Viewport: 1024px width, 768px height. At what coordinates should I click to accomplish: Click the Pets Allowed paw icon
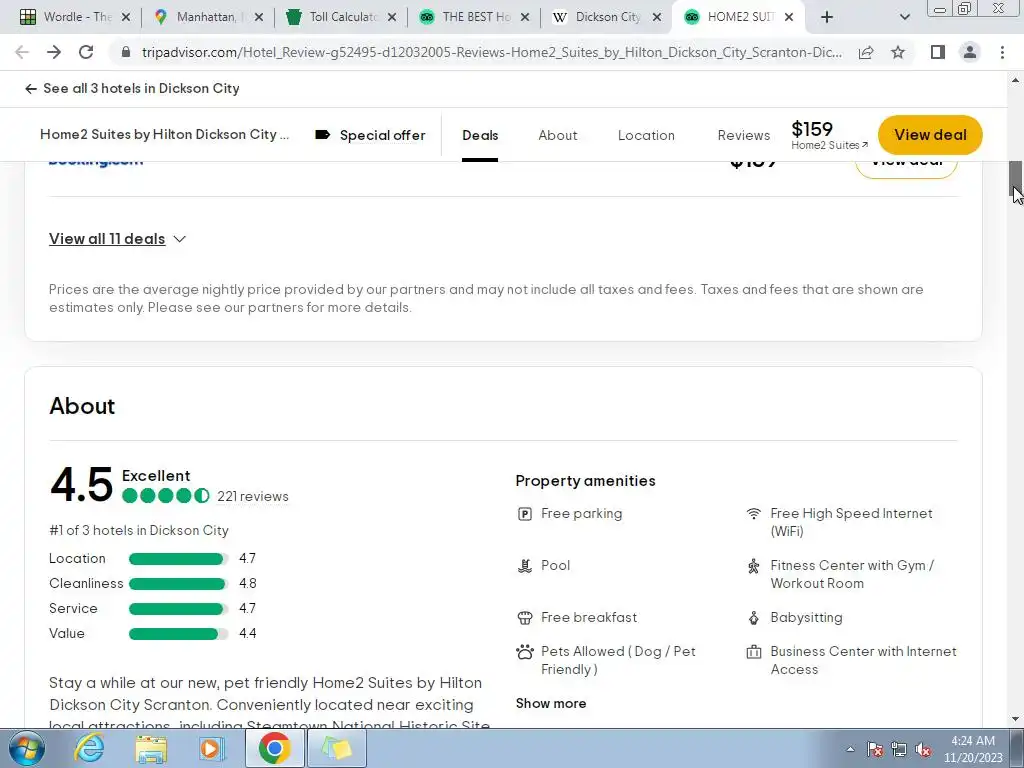524,652
